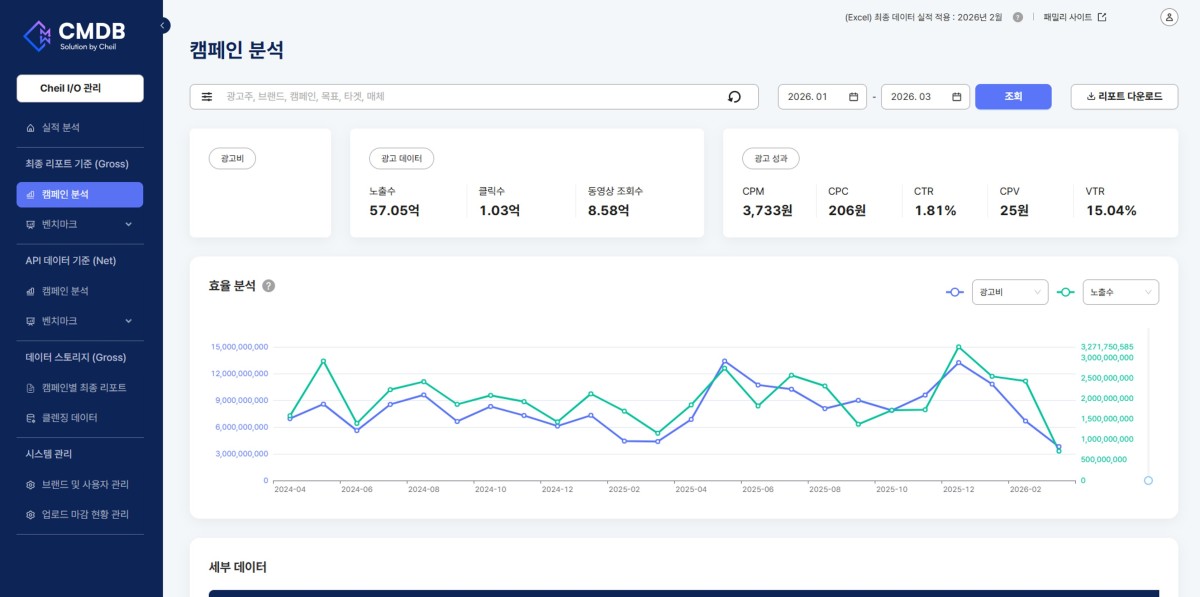
Task: Open the calendar icon of 2026. 01 start date
Action: 853,97
